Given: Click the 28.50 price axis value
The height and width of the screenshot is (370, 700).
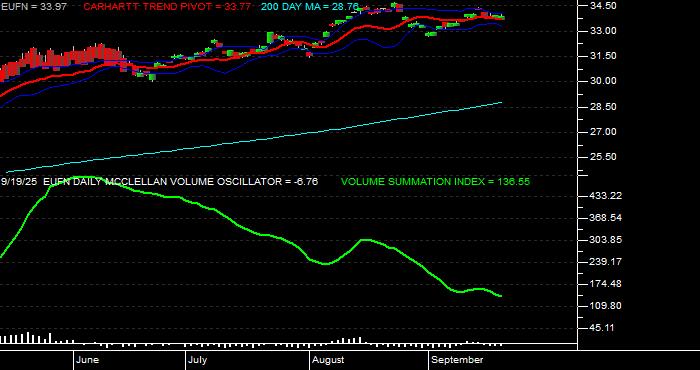Looking at the screenshot, I should [604, 107].
